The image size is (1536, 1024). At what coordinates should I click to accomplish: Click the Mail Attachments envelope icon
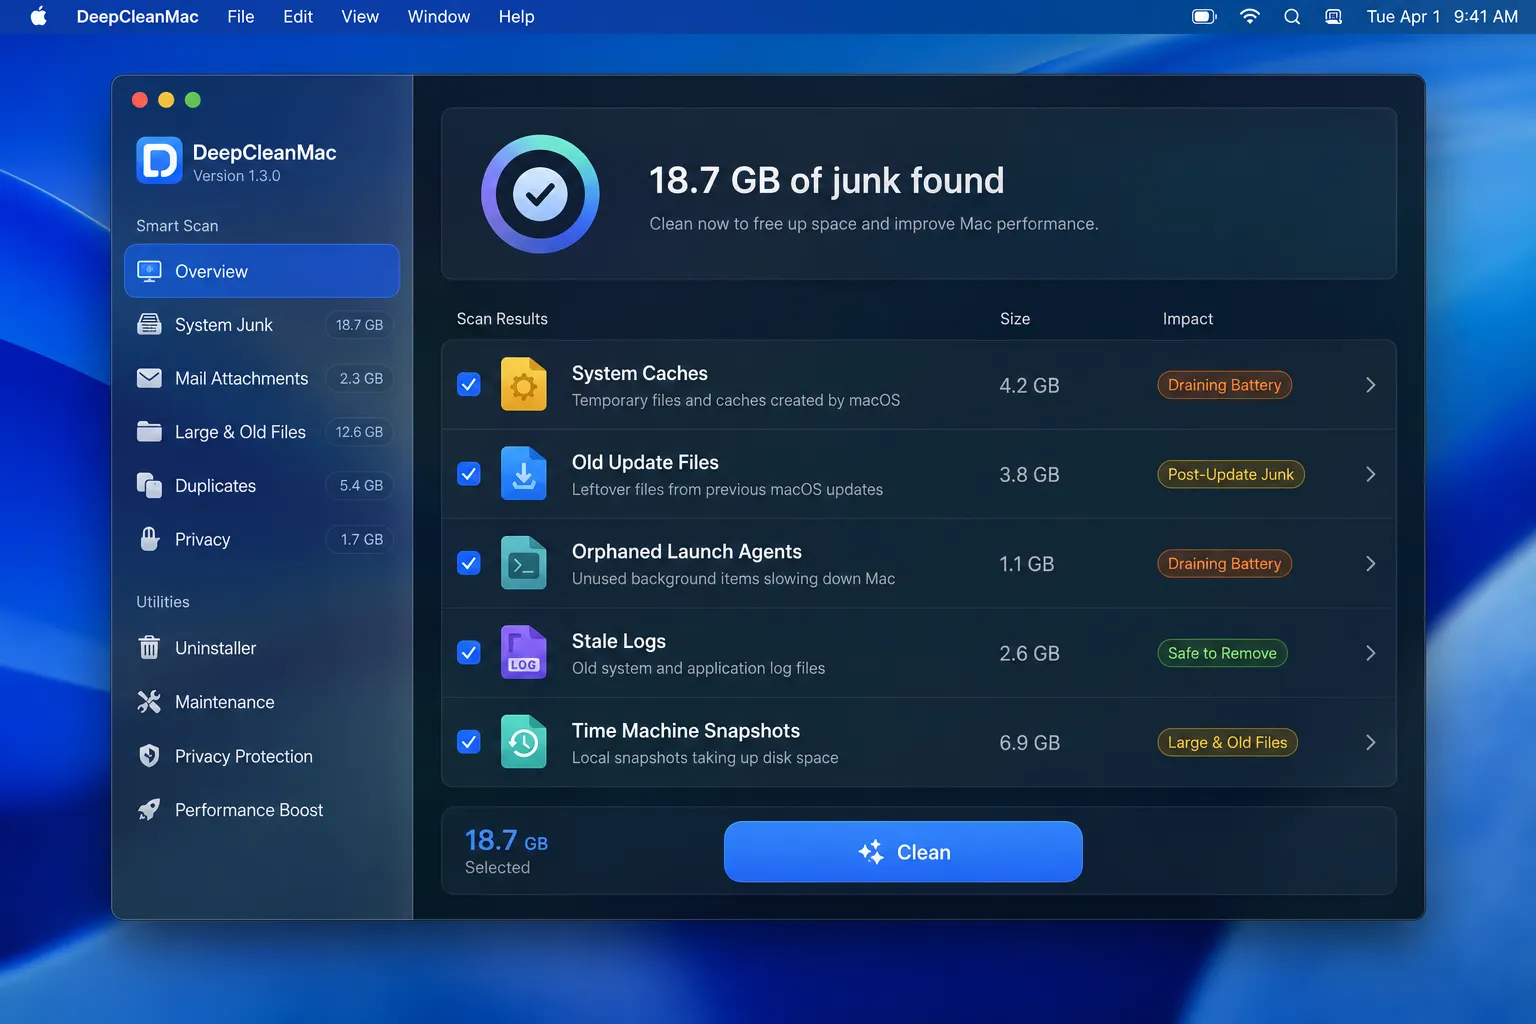pos(149,379)
